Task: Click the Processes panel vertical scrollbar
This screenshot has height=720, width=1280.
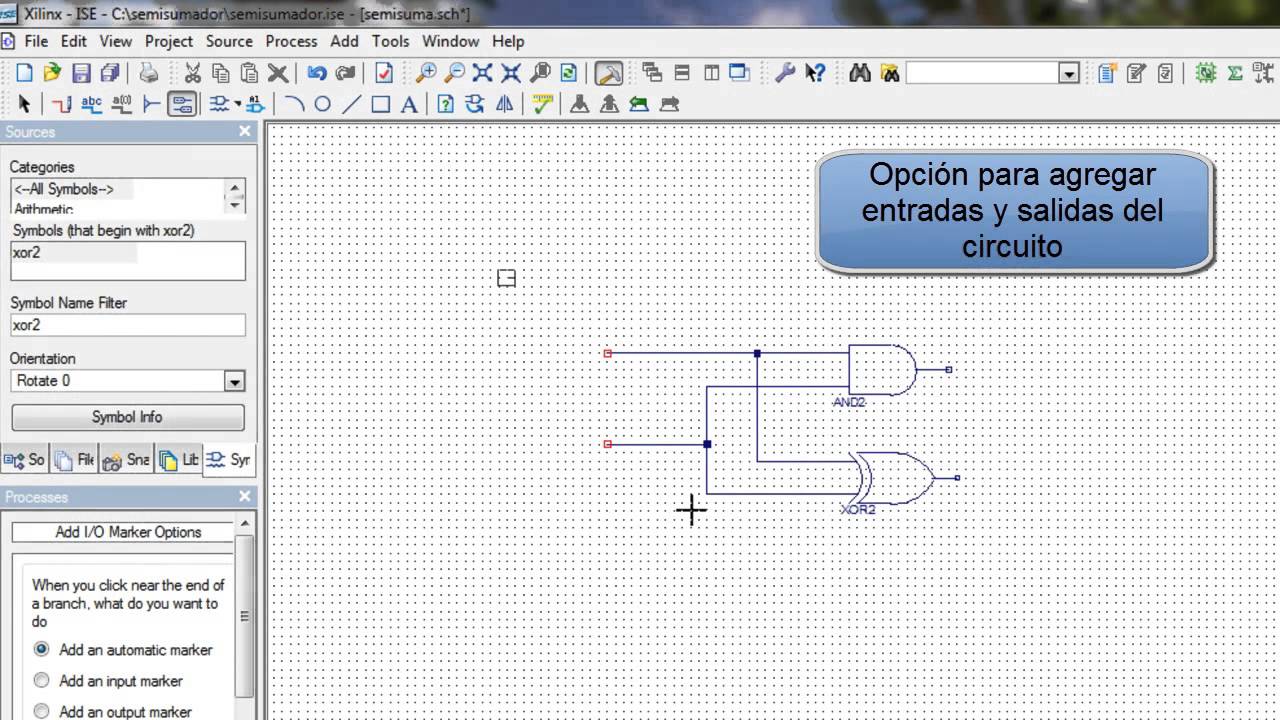Action: (244, 615)
